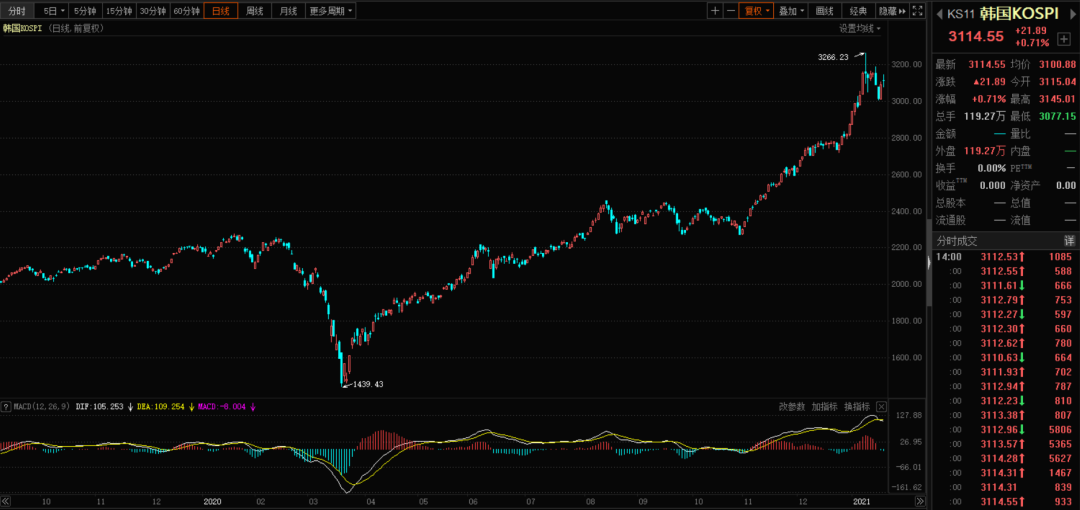The image size is (1080, 510).
Task: Switch to 周线 weekly chart
Action: 254,11
